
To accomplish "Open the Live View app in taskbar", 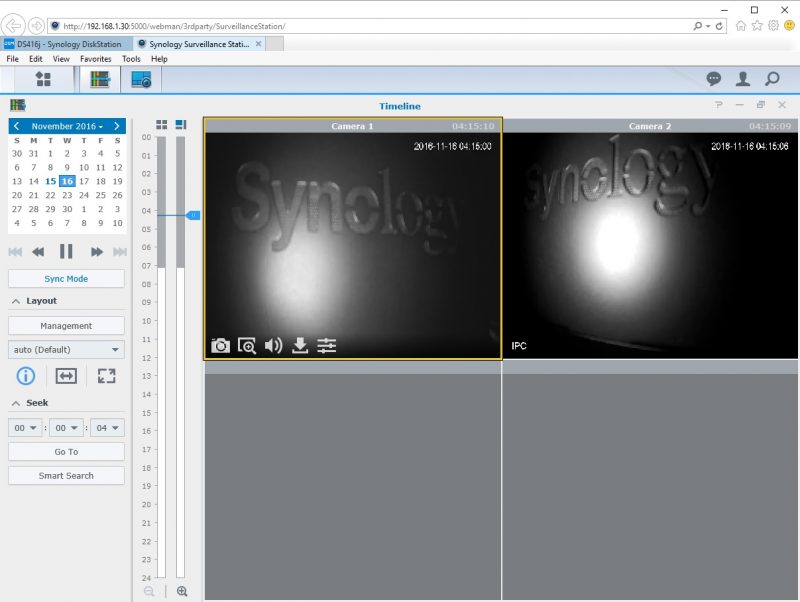I will click(x=141, y=79).
